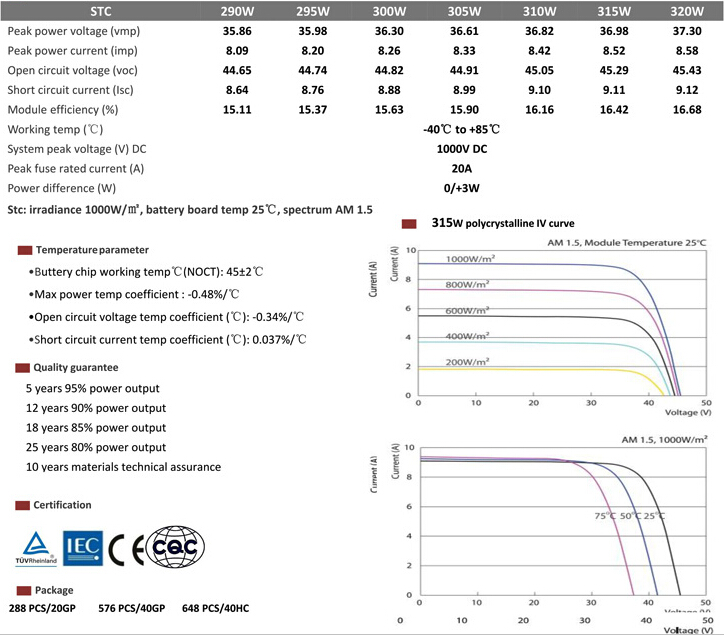Screen dimensions: 724x635
Task: Click the CQC globe logo
Action: (175, 547)
